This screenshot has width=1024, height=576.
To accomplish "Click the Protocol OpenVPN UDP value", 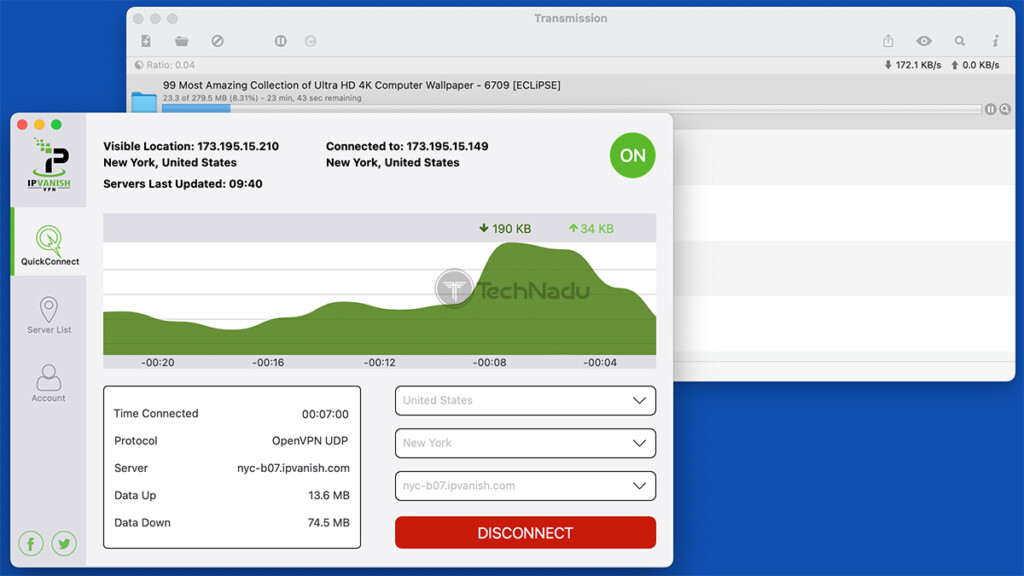I will (x=310, y=441).
